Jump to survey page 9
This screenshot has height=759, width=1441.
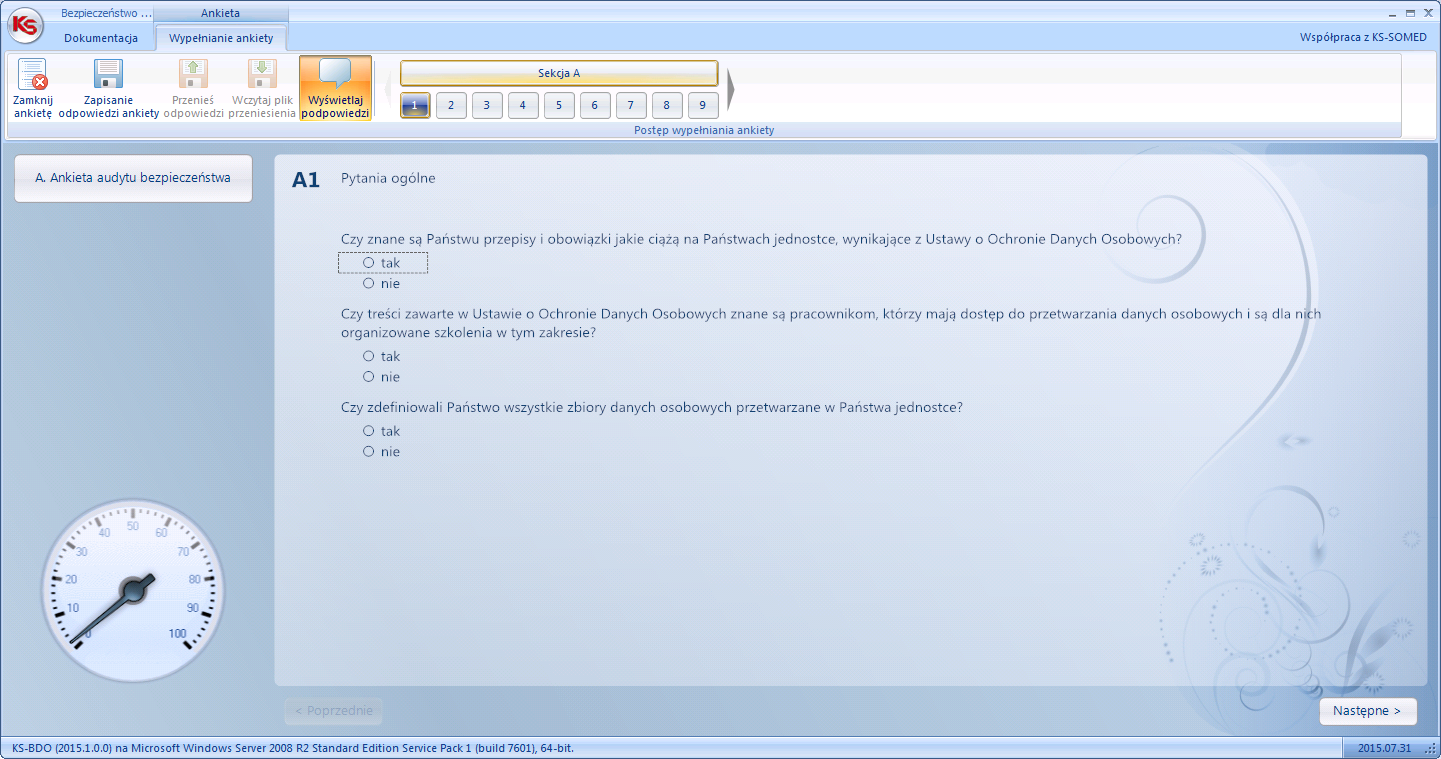point(703,105)
